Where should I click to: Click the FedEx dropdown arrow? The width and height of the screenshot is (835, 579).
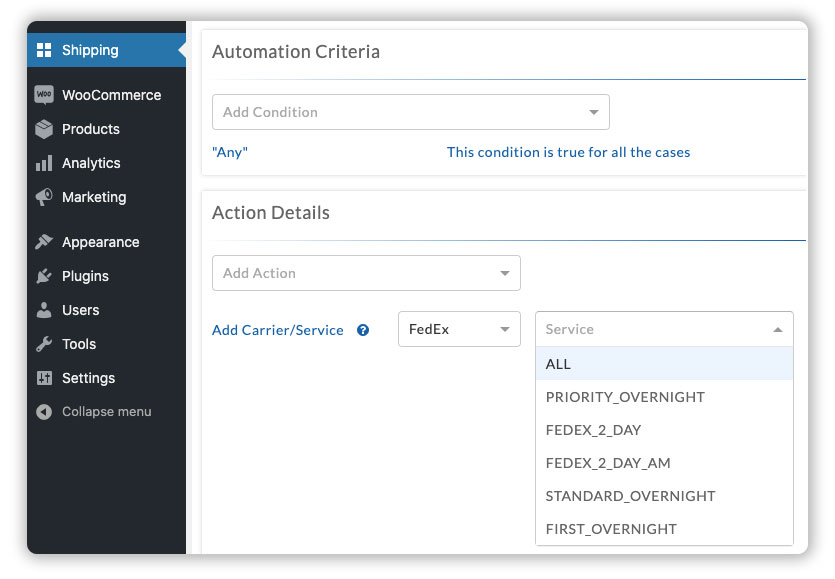point(504,330)
